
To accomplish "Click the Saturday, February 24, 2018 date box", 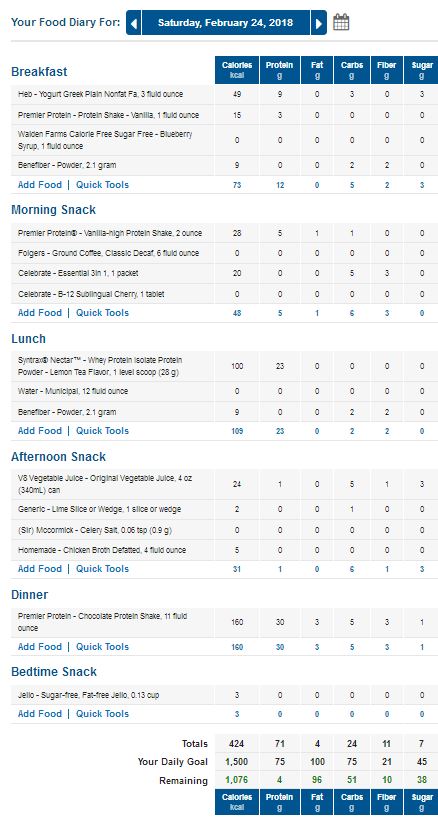I will 226,23.
